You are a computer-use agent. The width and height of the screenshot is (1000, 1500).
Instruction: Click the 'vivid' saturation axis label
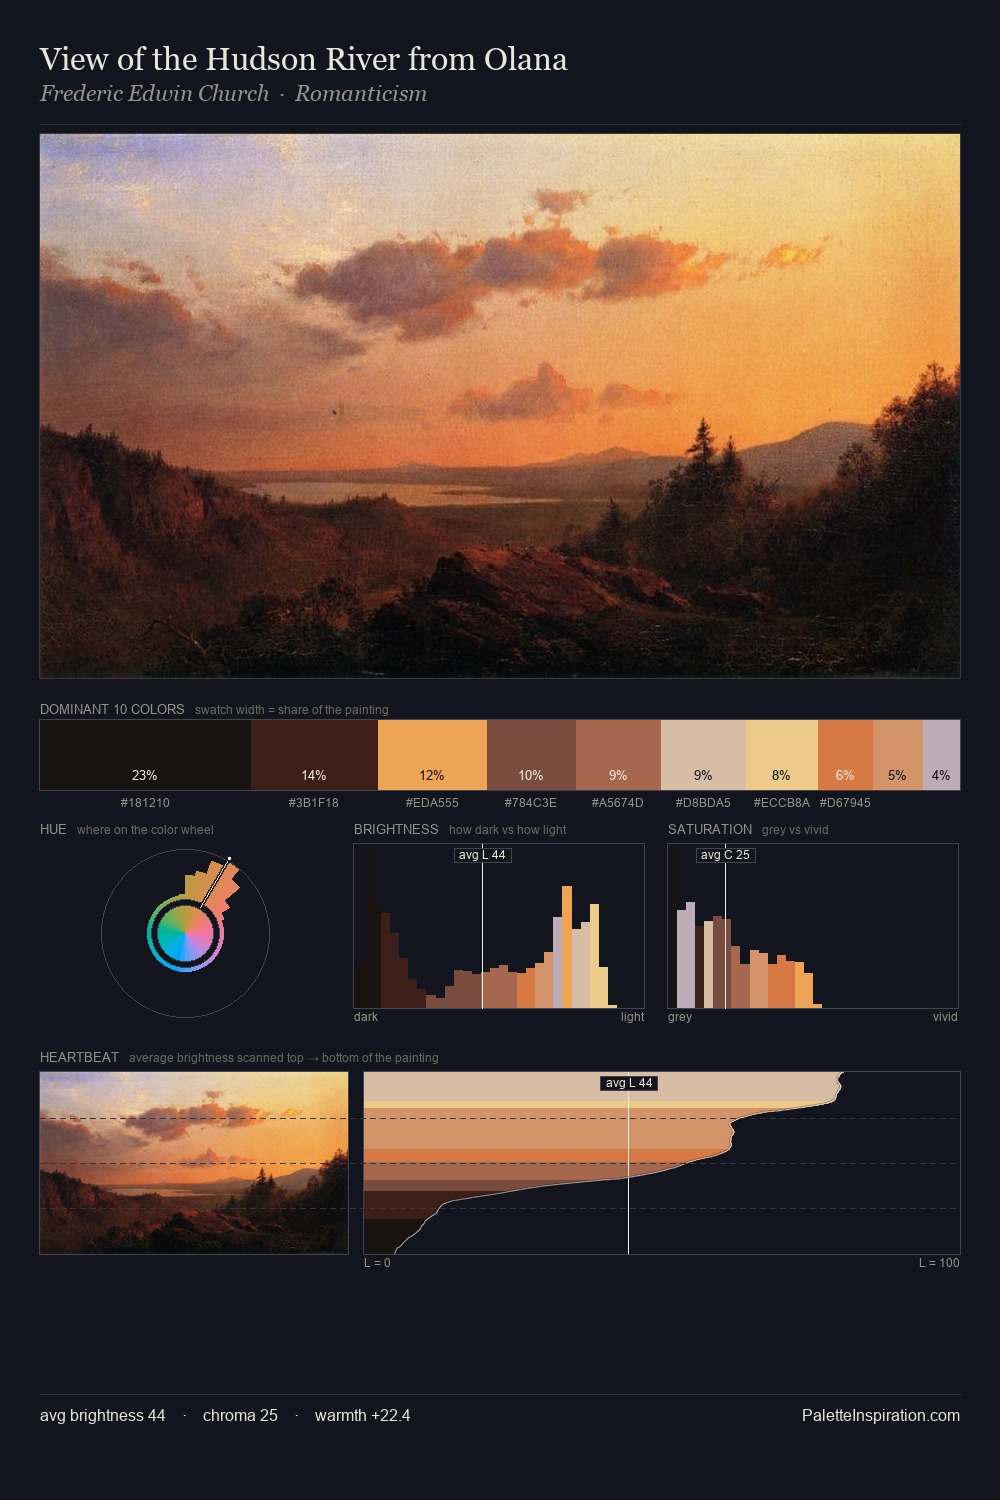(x=945, y=1017)
